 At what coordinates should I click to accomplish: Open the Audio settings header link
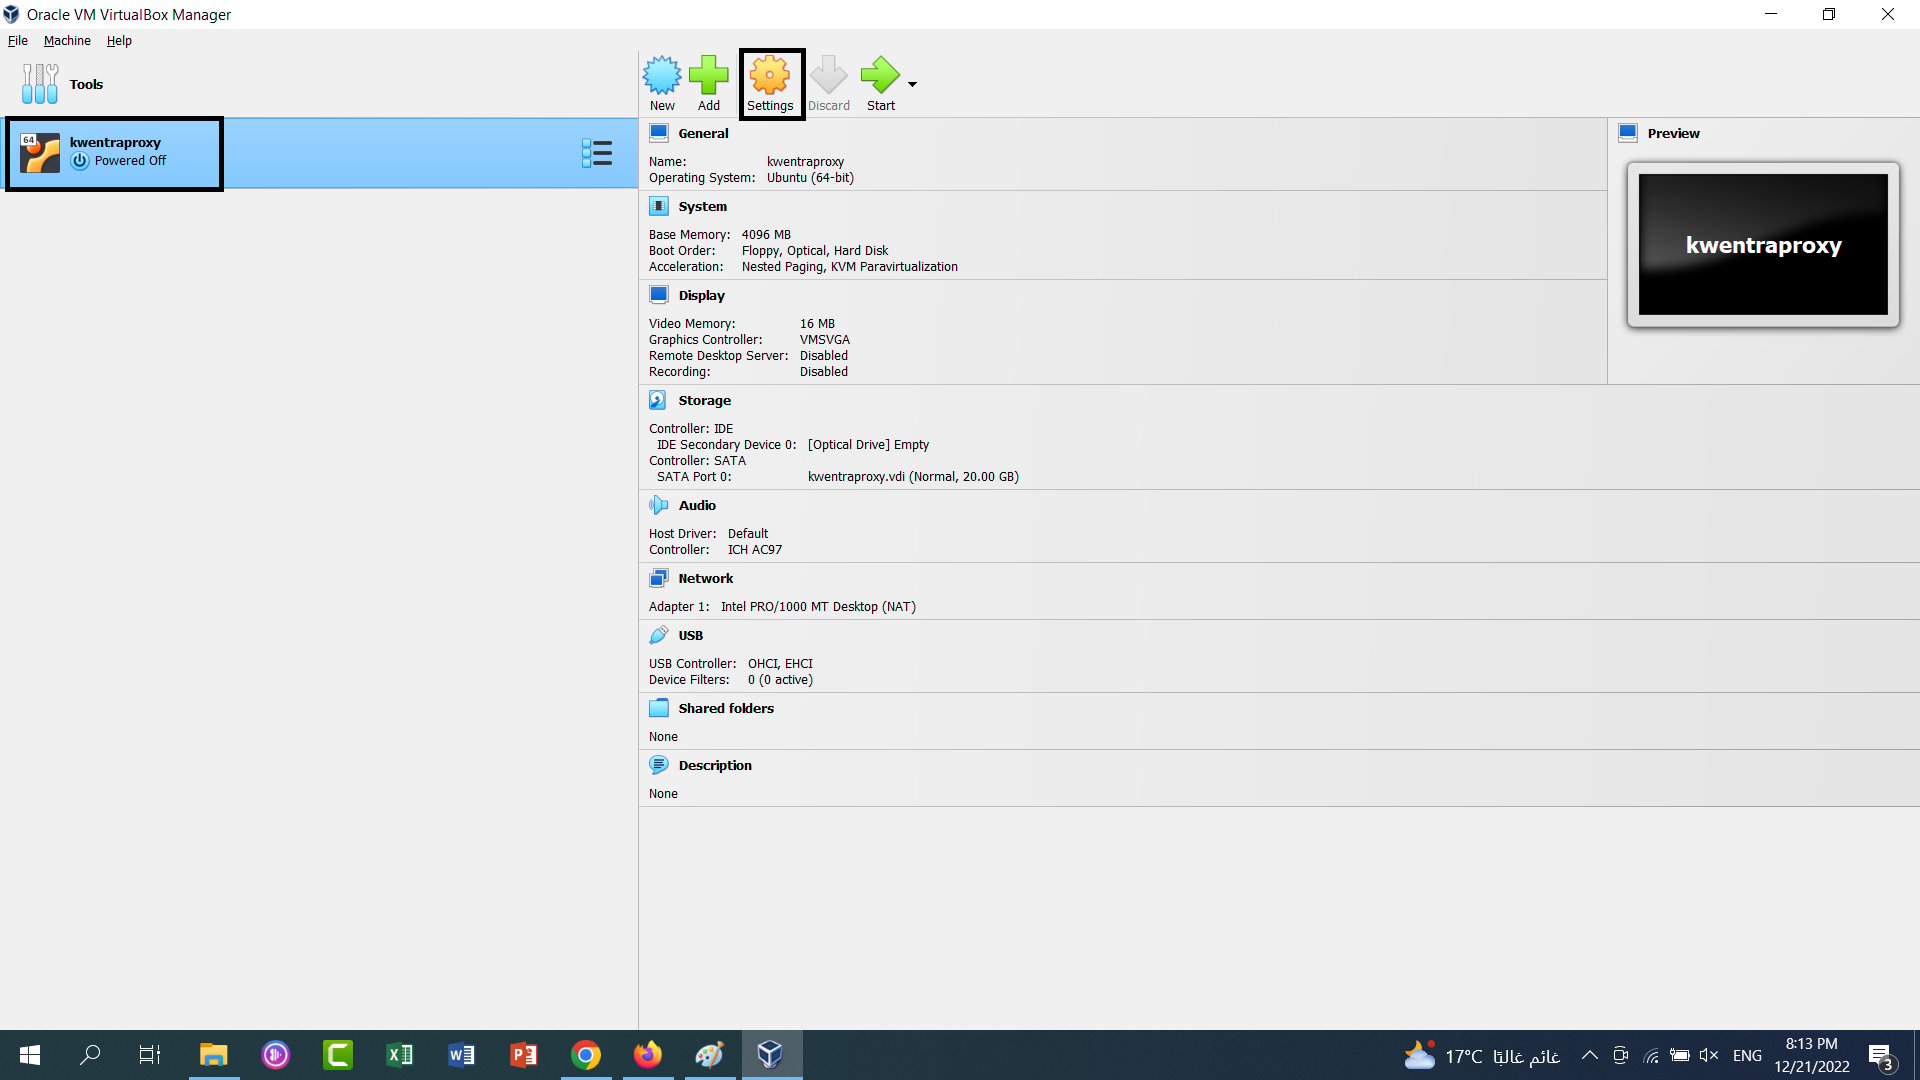tap(698, 505)
